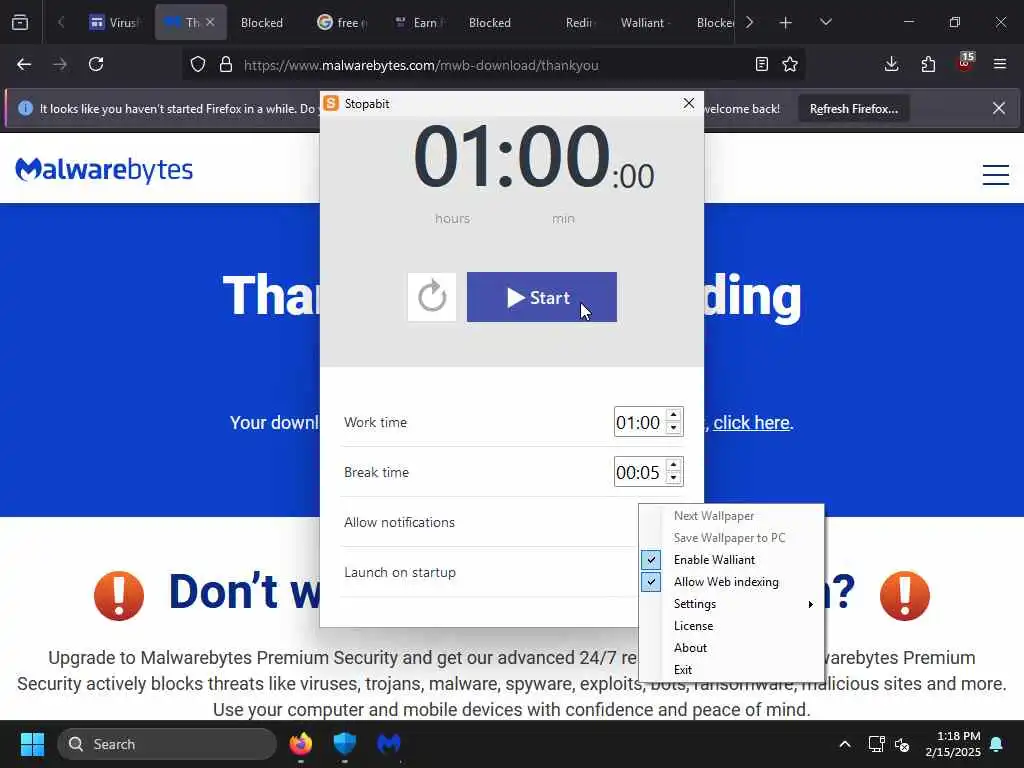
Task: Increase Work time with up arrow
Action: coord(673,415)
